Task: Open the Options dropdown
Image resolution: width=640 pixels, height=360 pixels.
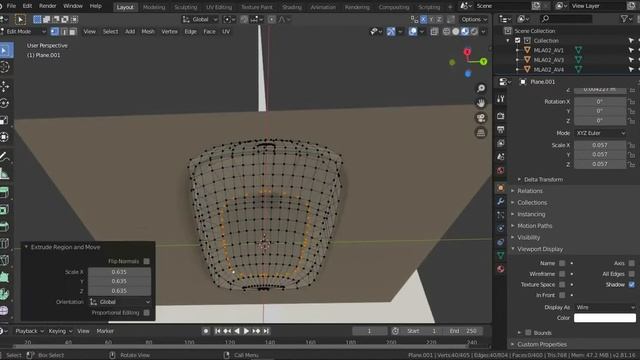Action: (473, 19)
